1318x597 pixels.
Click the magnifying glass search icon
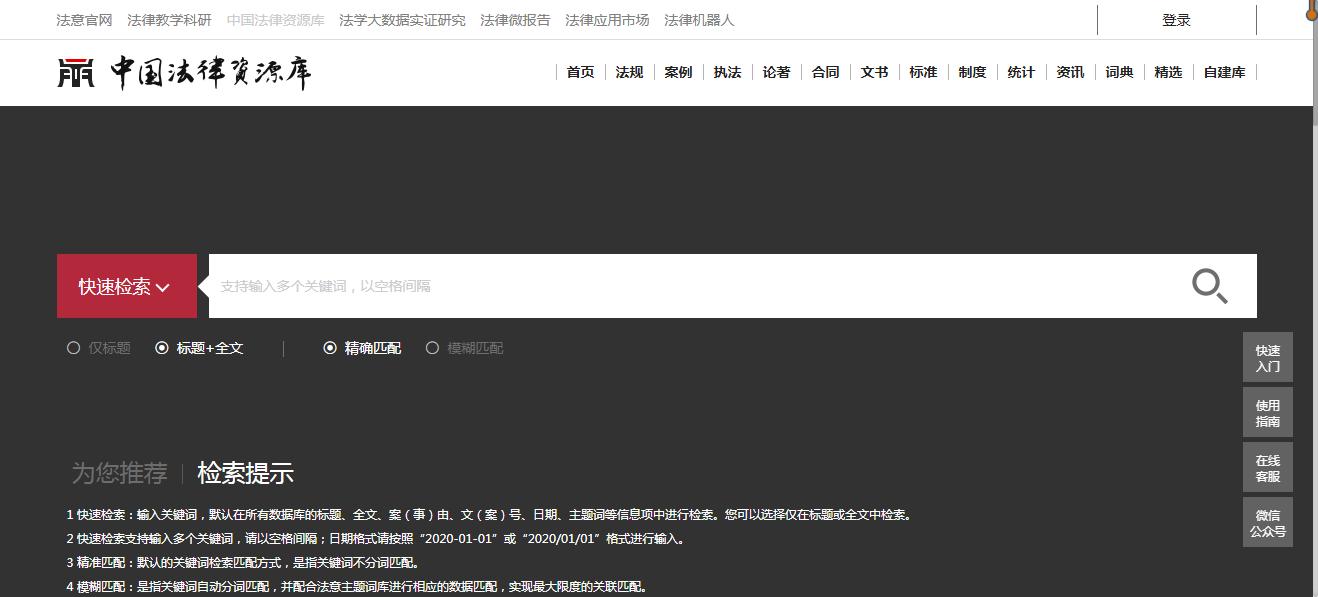click(x=1209, y=286)
